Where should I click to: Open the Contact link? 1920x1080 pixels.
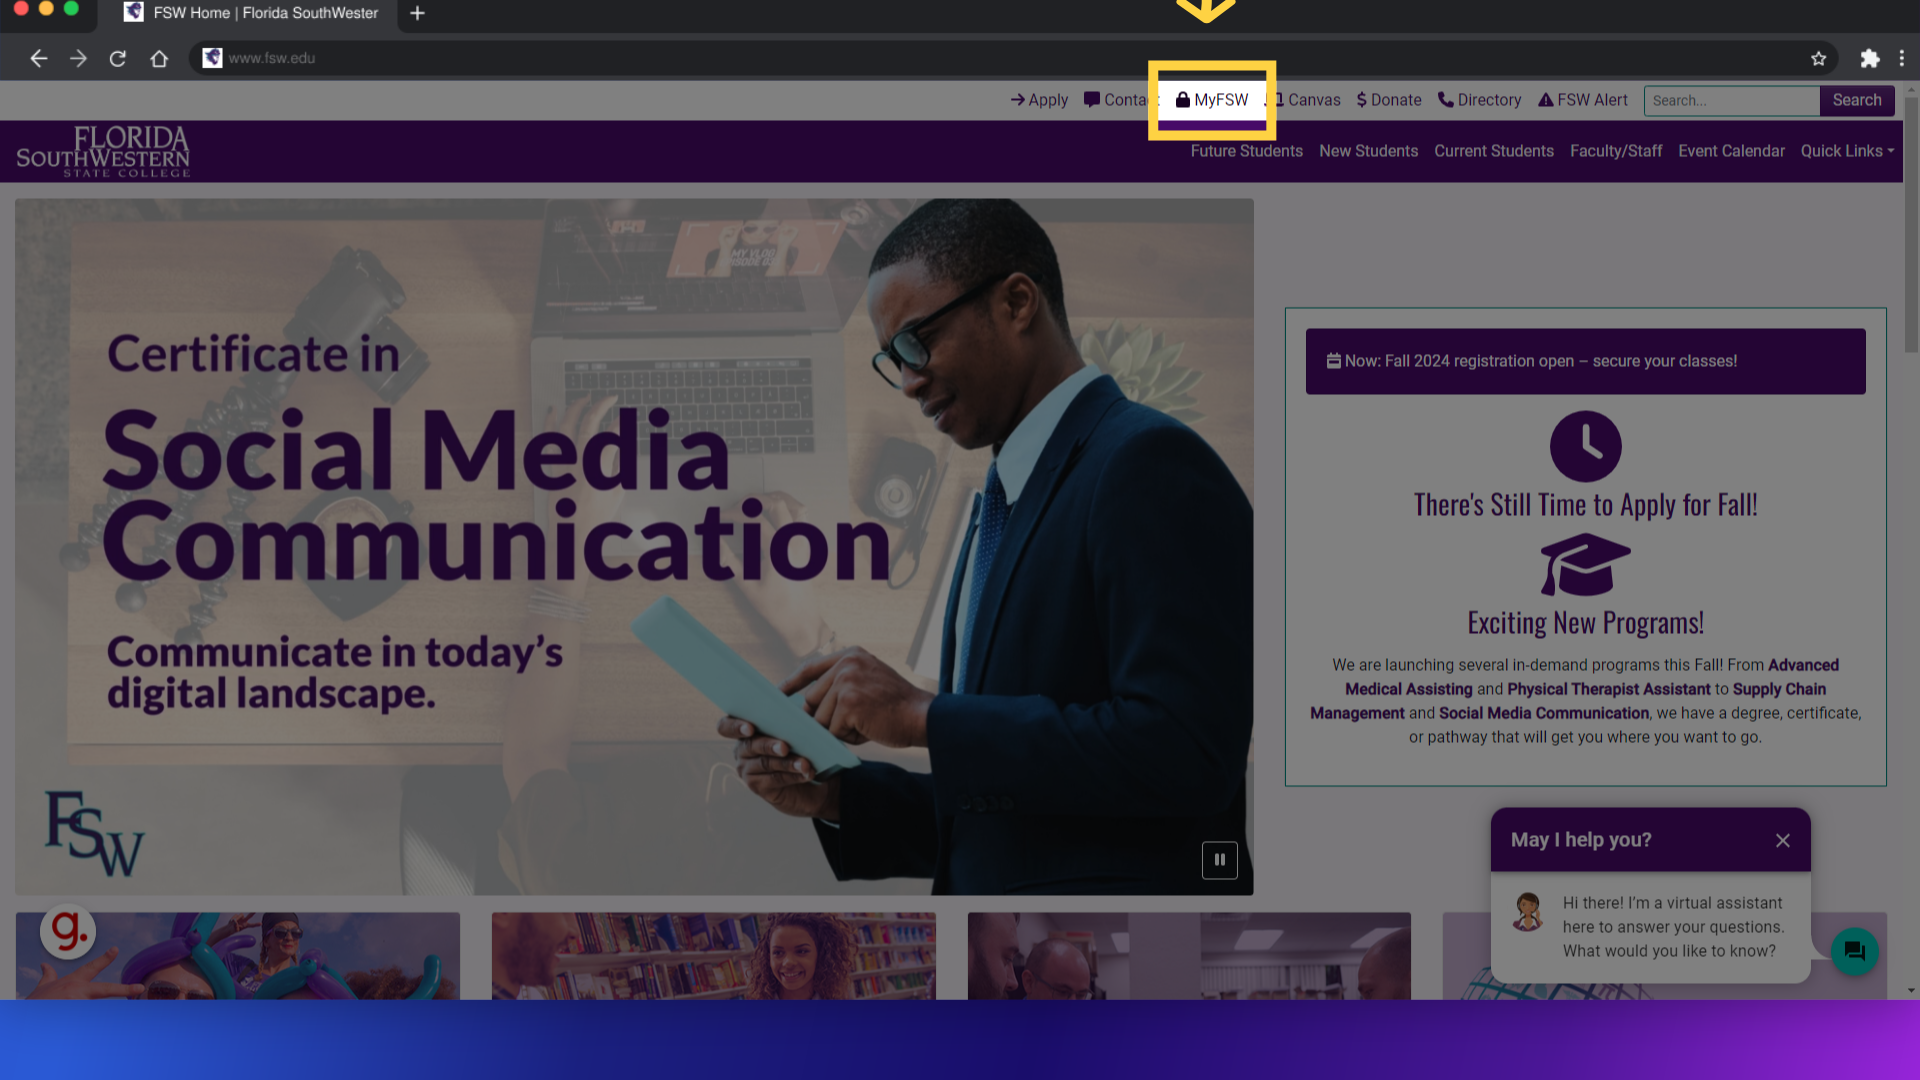(x=1120, y=100)
